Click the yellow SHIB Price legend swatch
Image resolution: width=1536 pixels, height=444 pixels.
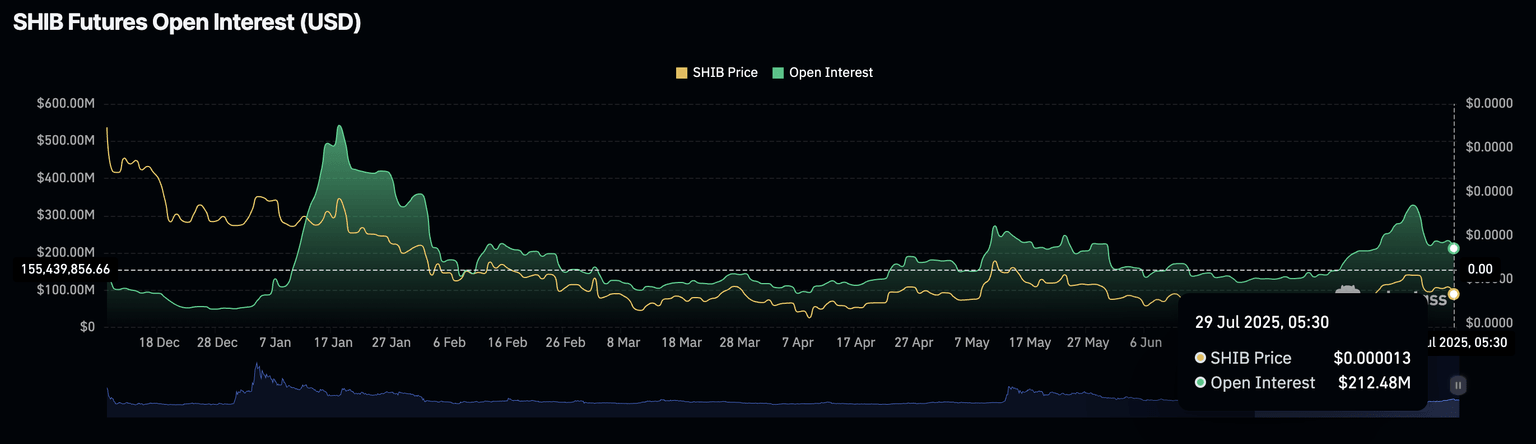click(682, 73)
